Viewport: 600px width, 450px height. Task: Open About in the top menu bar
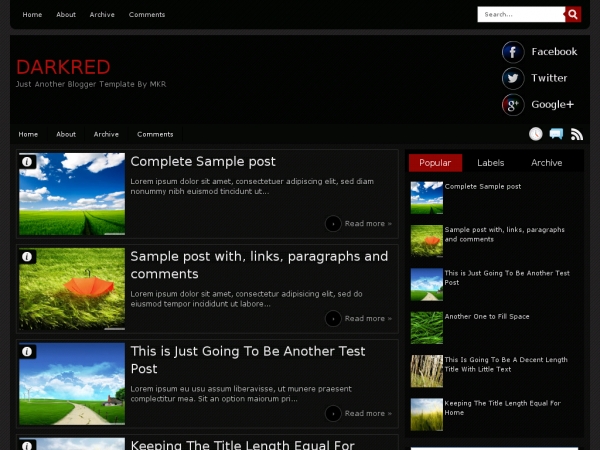point(66,15)
